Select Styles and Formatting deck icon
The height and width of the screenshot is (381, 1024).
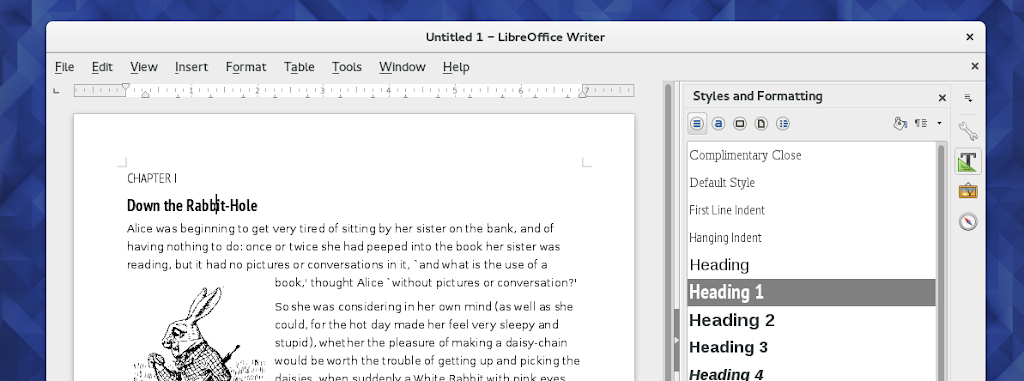click(x=968, y=161)
